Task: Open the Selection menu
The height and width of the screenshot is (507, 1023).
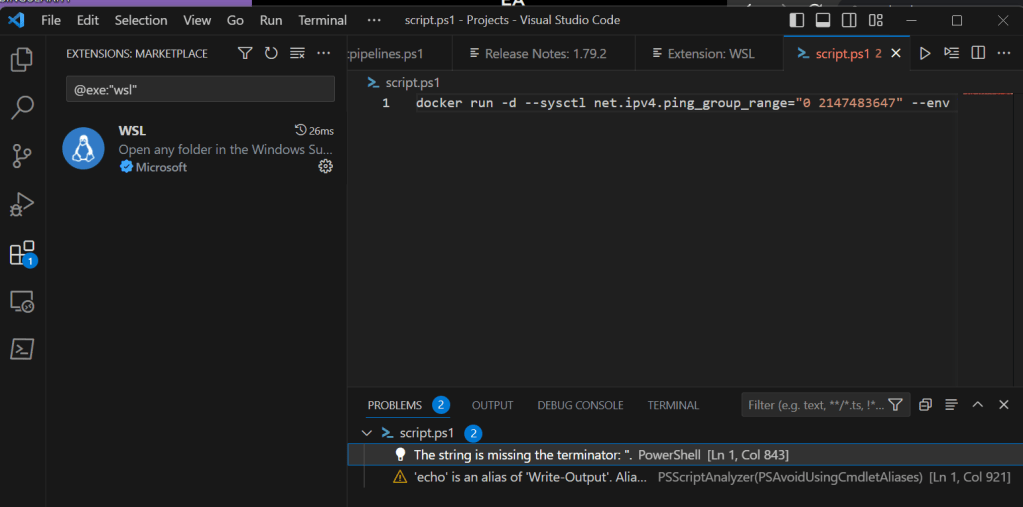Action: tap(141, 20)
